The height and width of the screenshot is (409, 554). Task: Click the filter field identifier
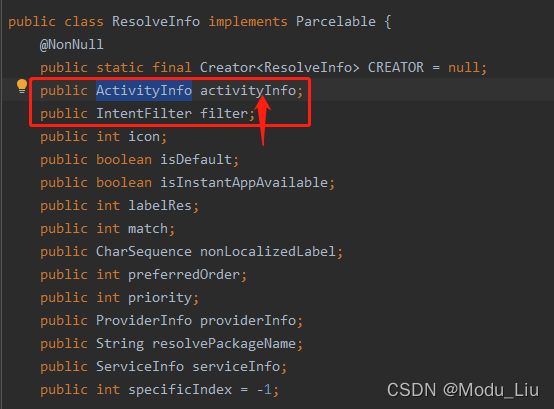224,113
